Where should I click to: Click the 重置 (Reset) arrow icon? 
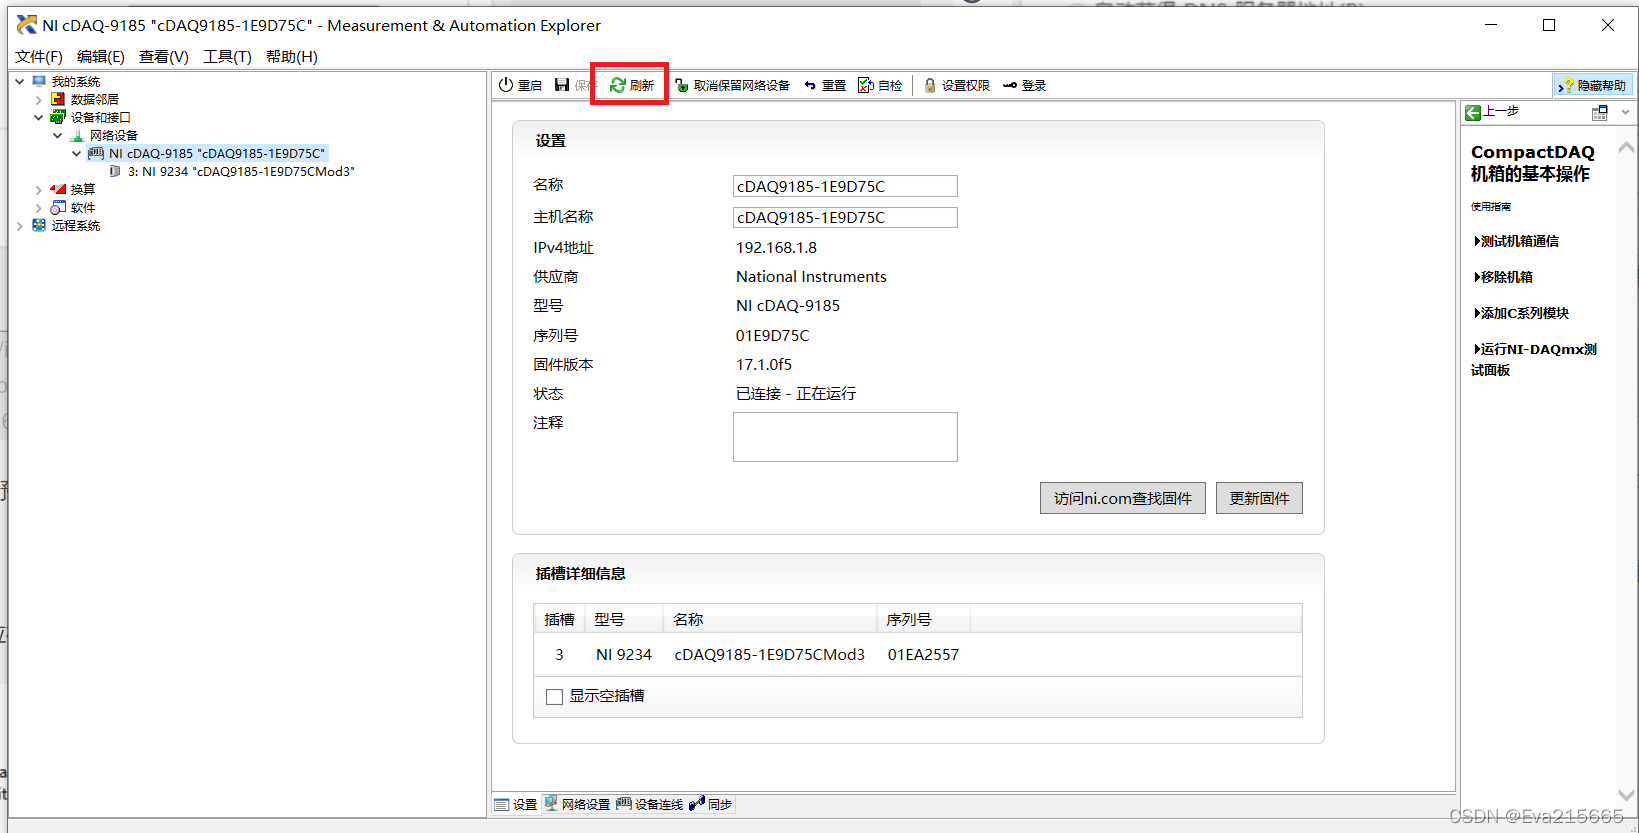pyautogui.click(x=810, y=85)
